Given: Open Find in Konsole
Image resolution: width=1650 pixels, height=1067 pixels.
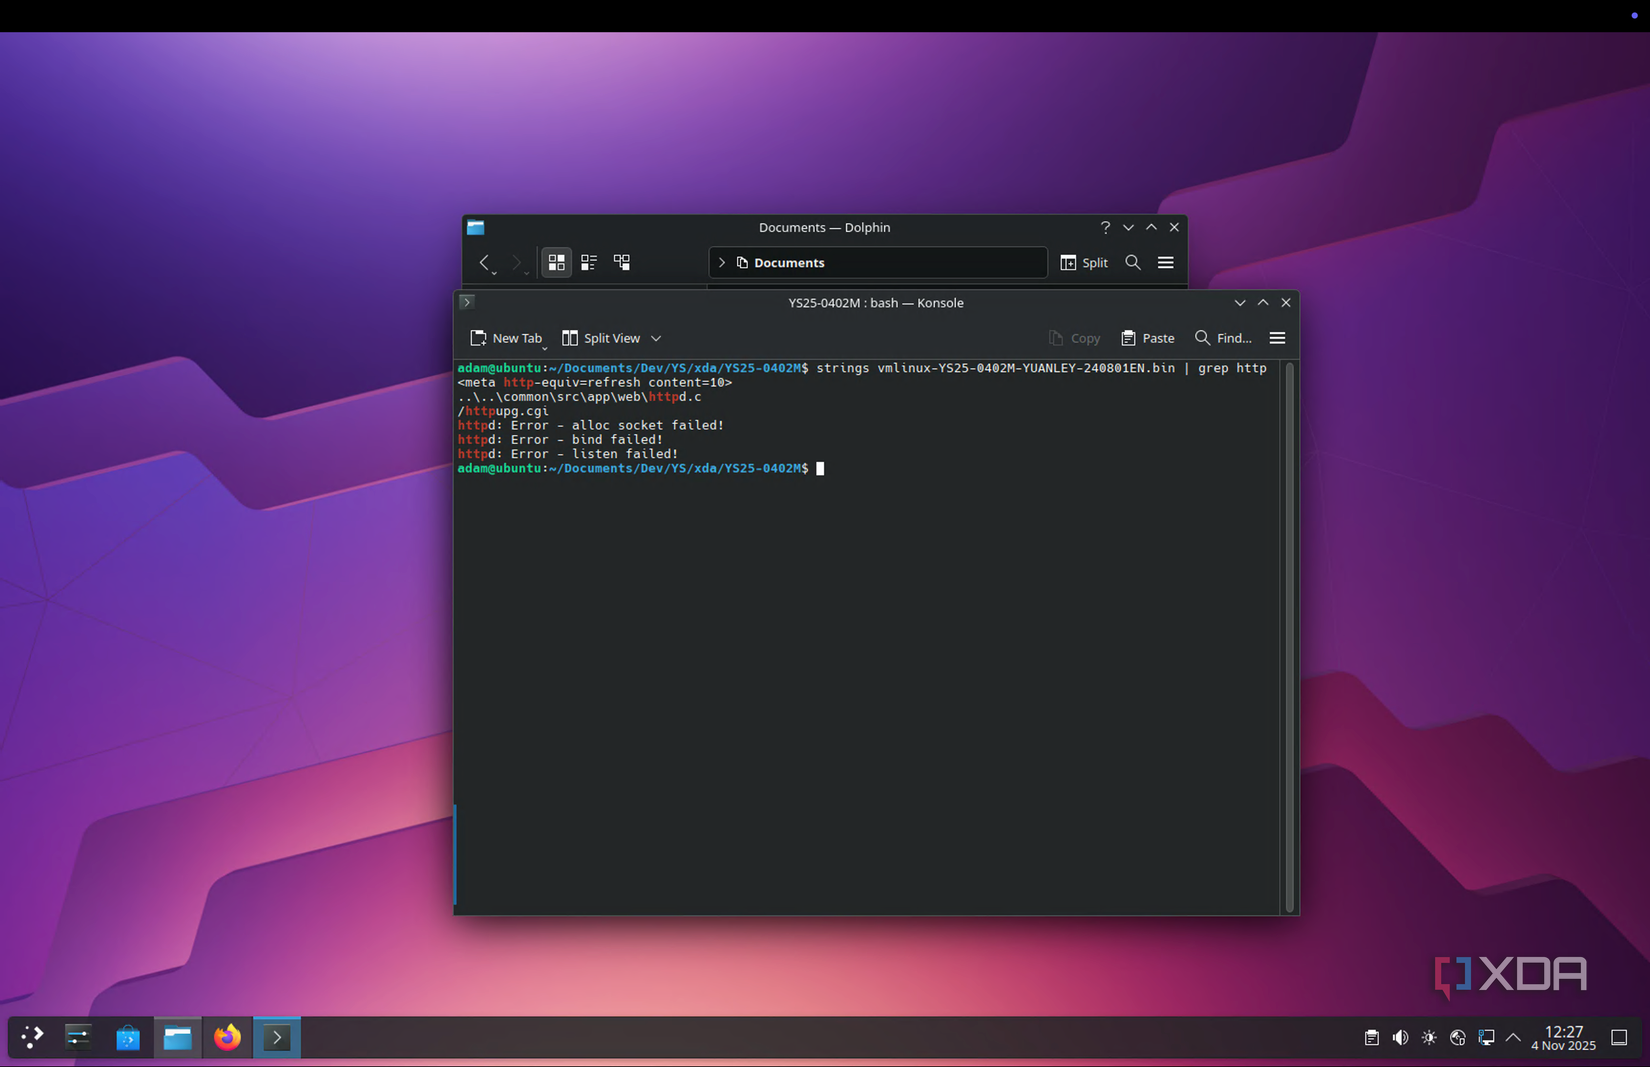Looking at the screenshot, I should (1223, 339).
